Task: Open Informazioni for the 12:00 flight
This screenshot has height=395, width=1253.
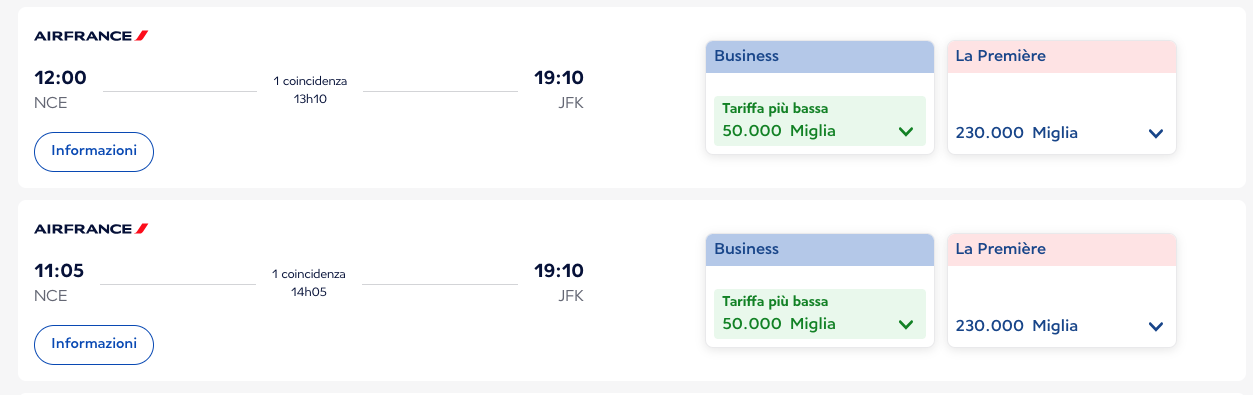Action: tap(94, 151)
